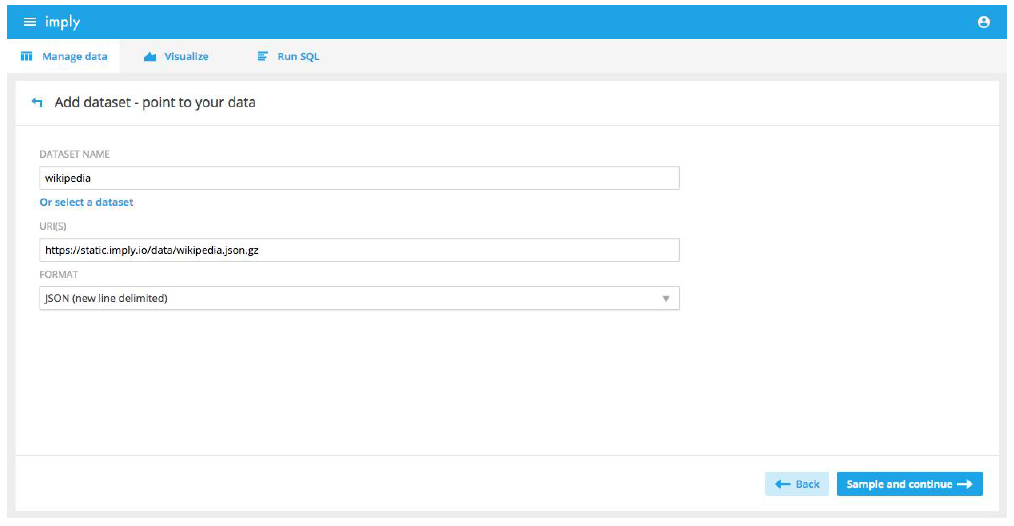Click the query icon beside Run SQL
The image size is (1014, 526).
click(263, 57)
